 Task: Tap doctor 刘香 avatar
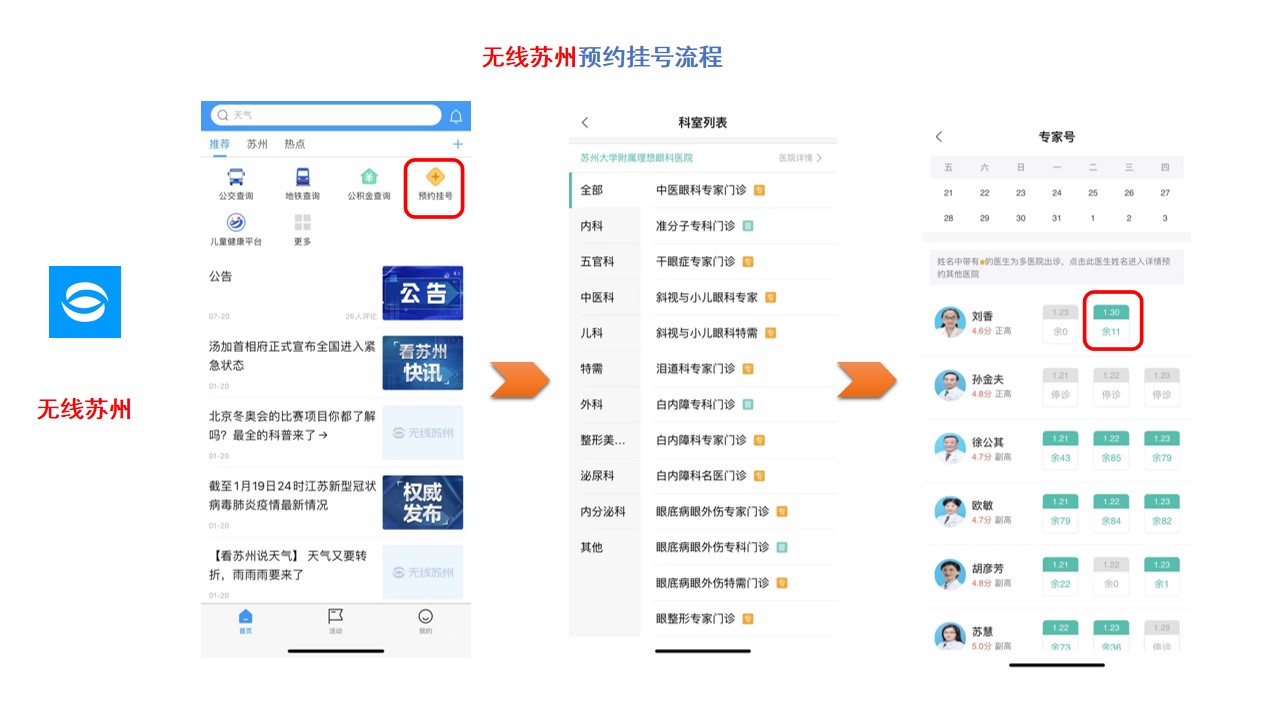(x=950, y=322)
